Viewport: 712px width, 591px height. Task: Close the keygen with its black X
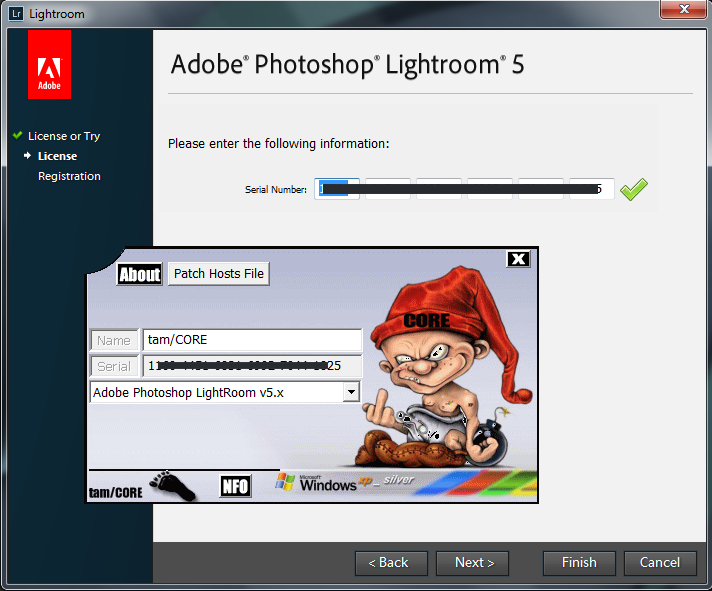(x=519, y=259)
